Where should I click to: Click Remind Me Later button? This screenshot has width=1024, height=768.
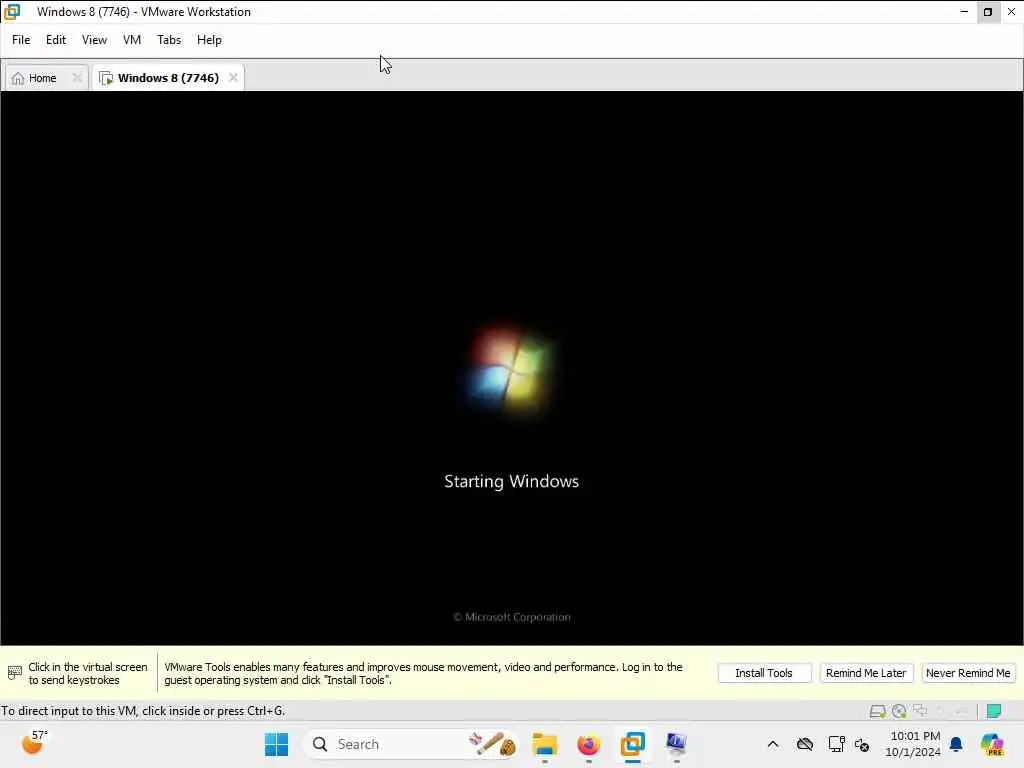tap(865, 673)
